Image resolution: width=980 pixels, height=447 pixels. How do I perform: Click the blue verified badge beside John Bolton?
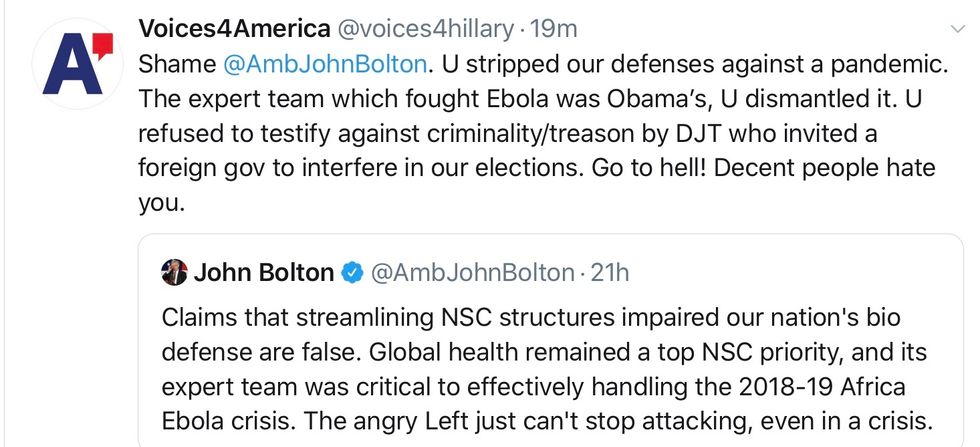point(352,272)
